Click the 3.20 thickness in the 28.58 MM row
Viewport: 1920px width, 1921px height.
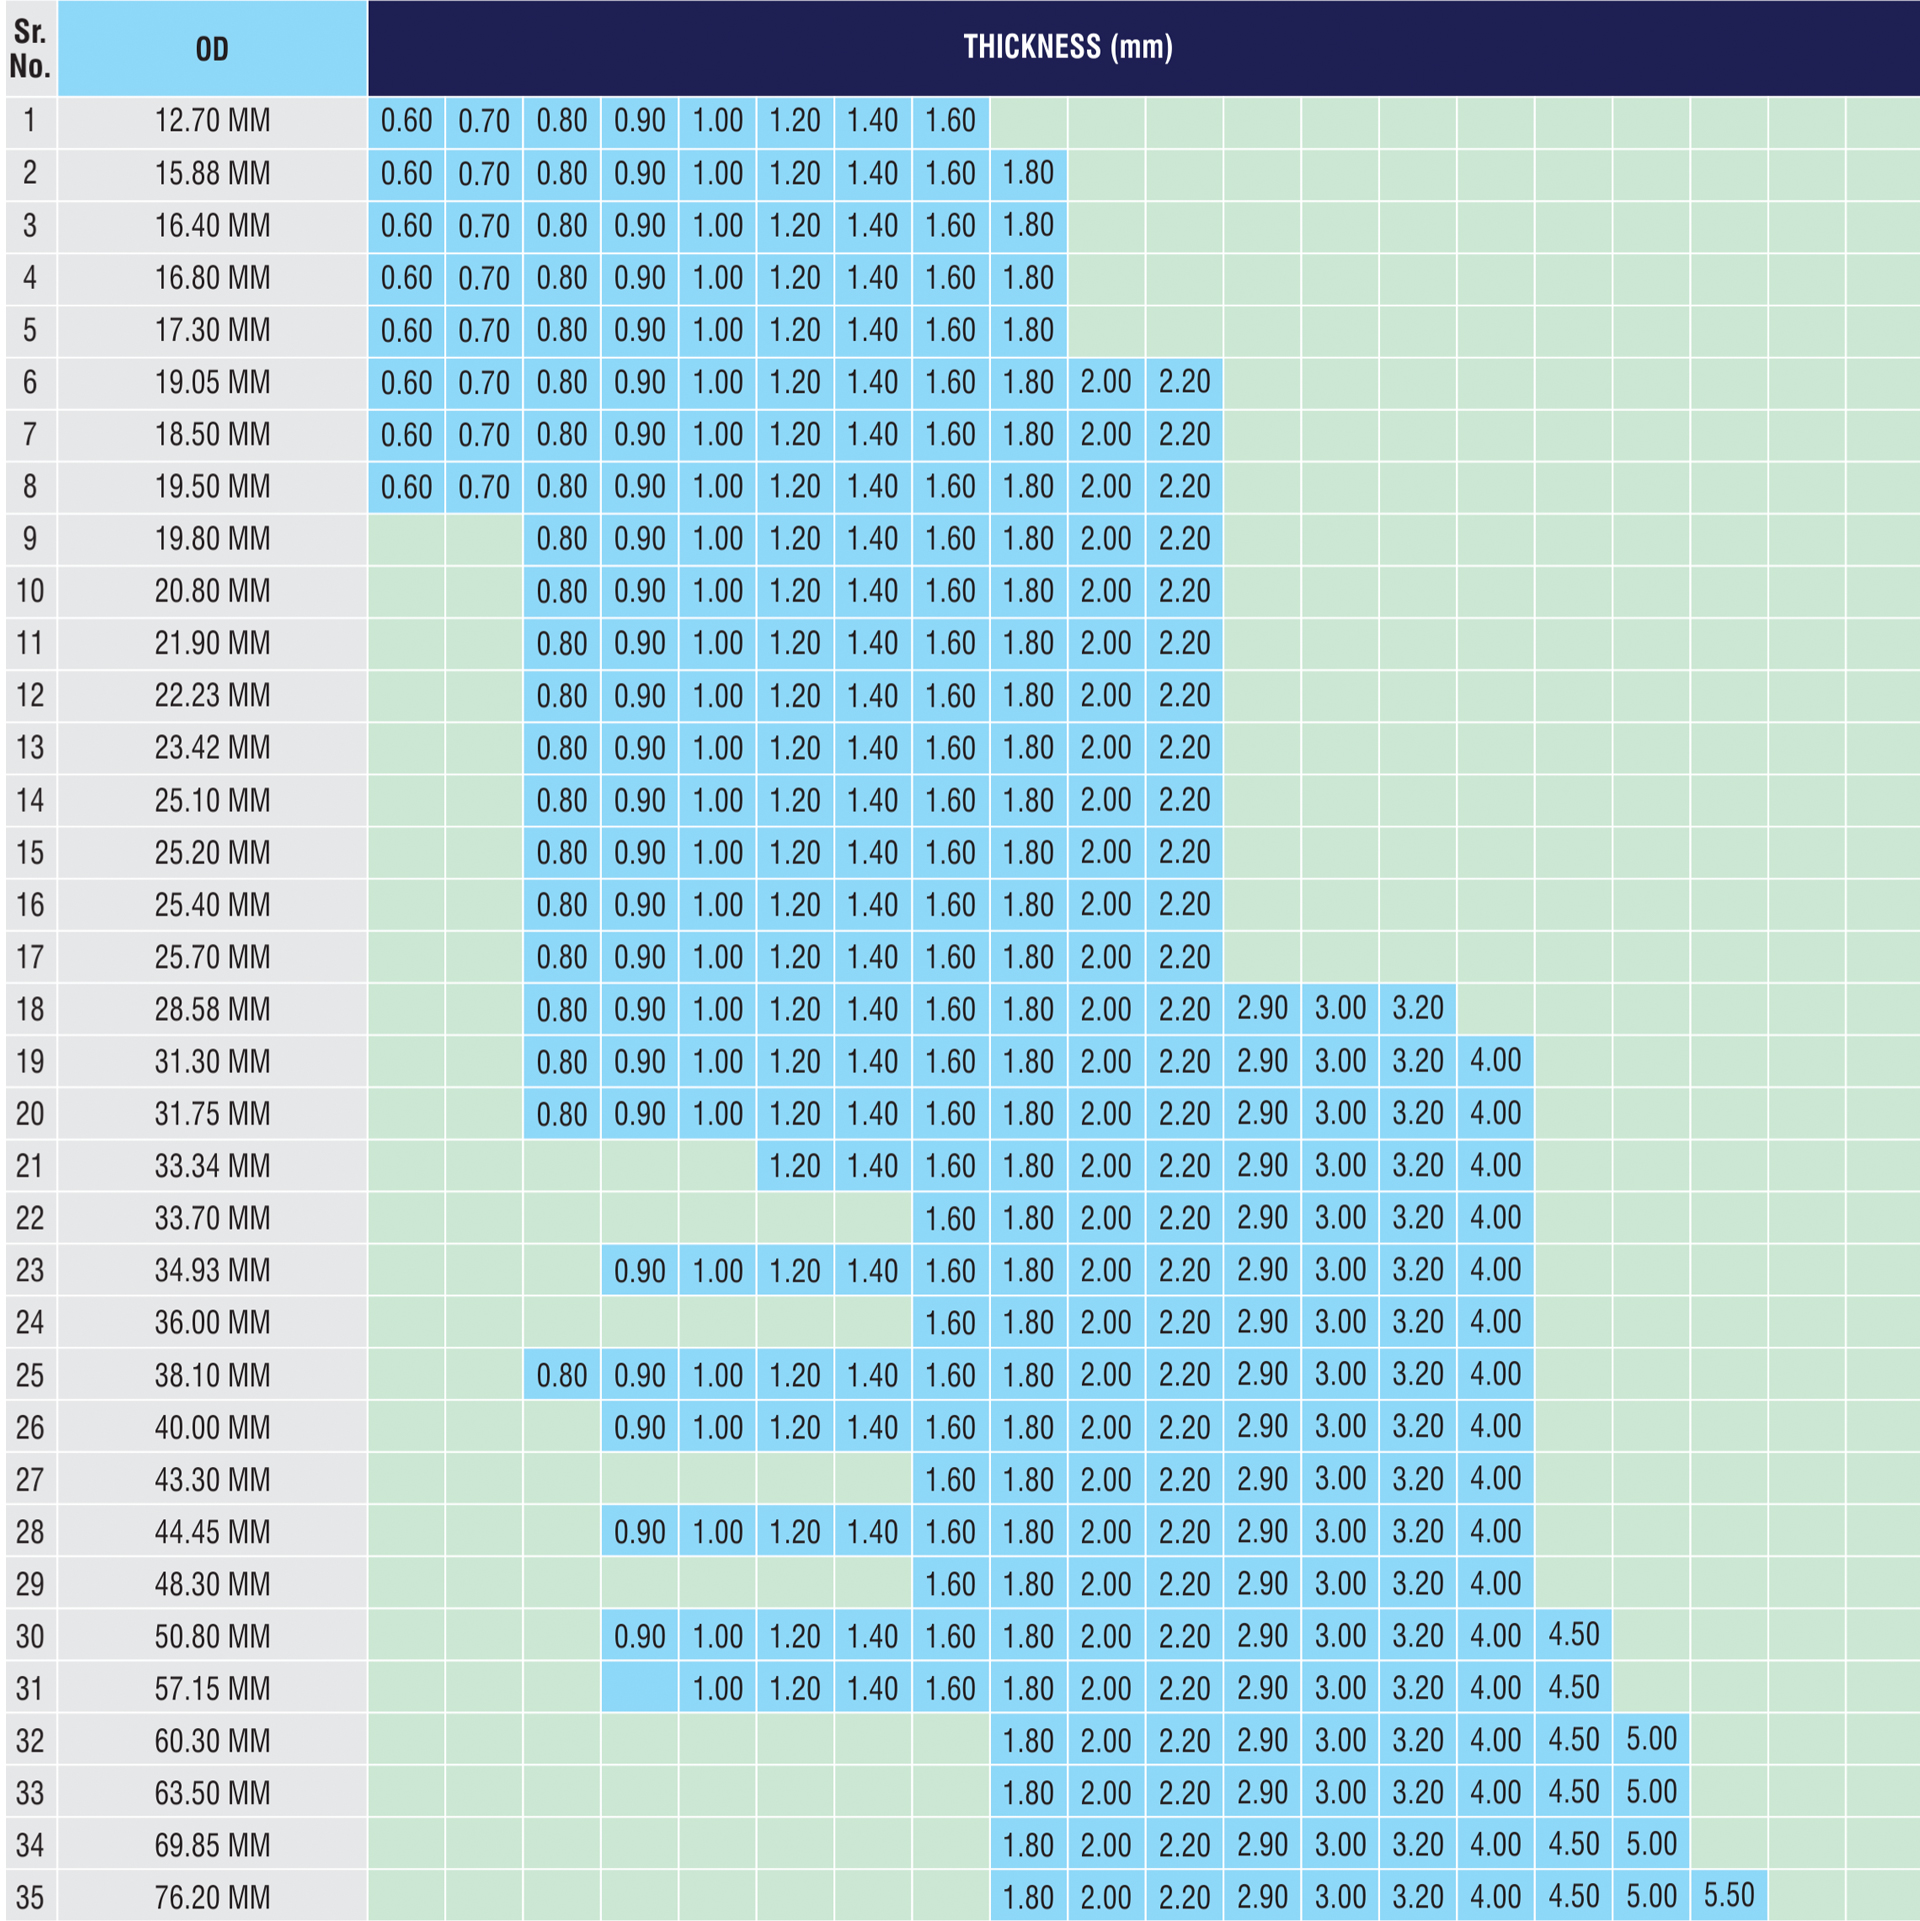point(1418,1009)
